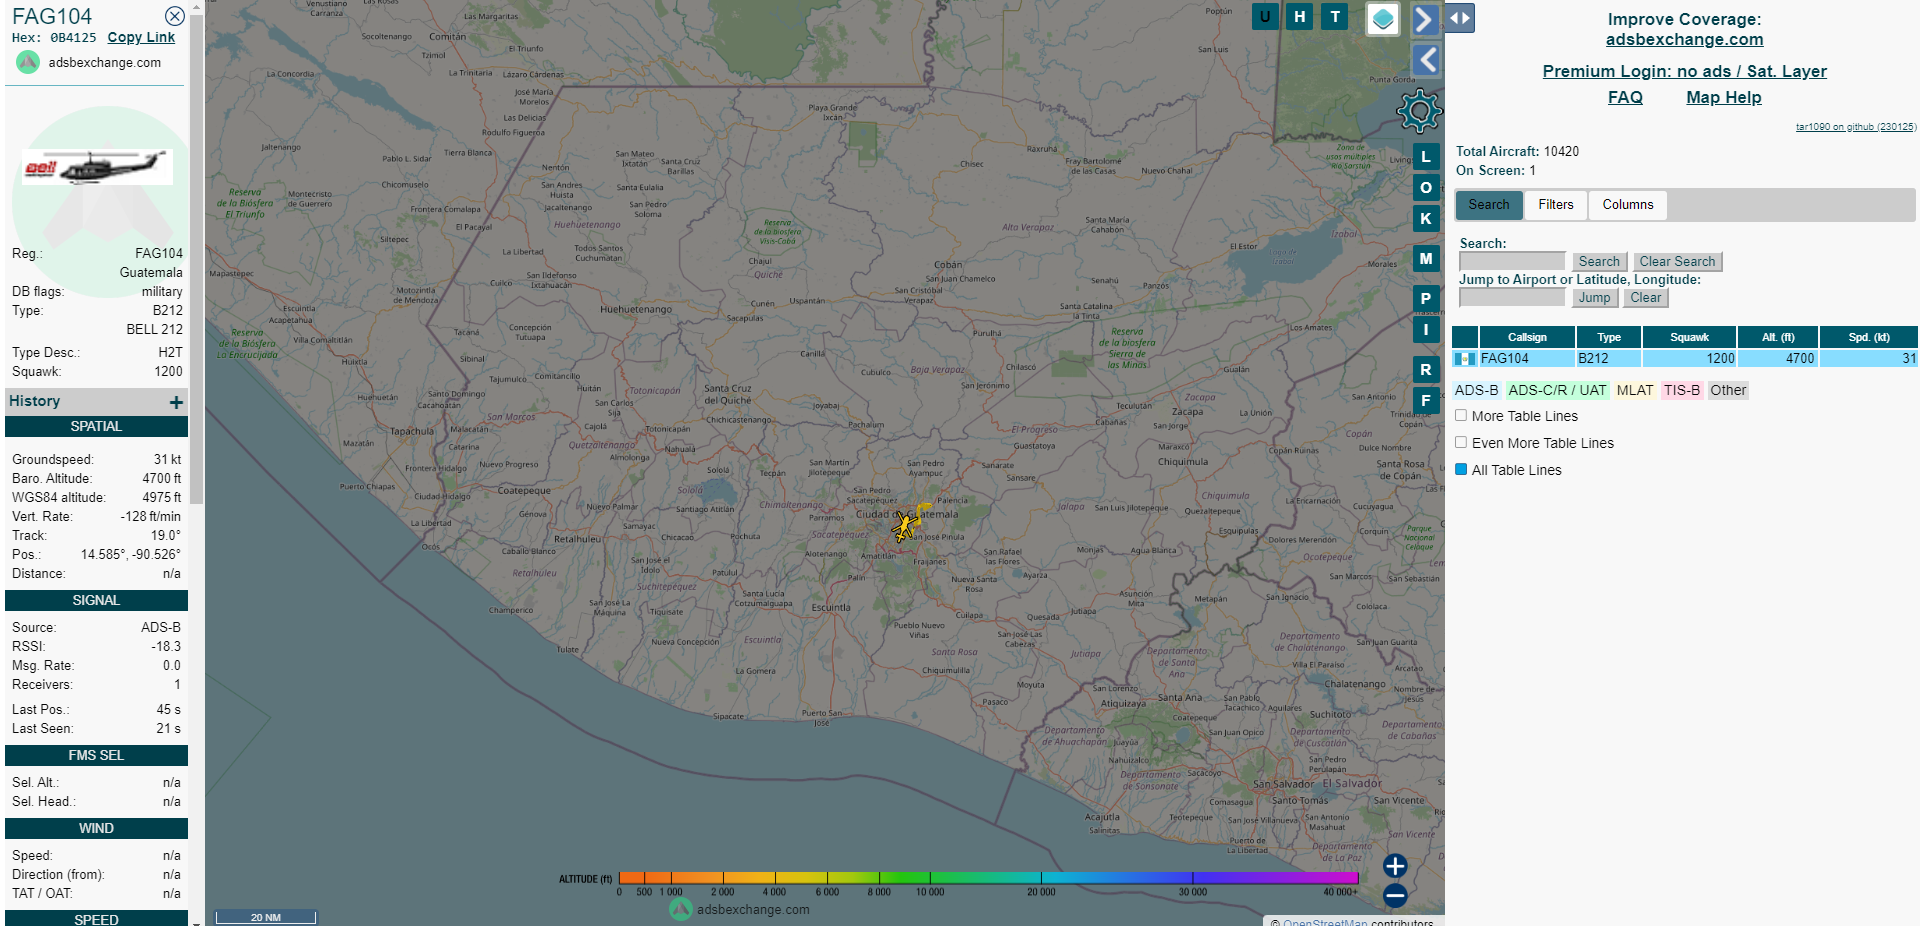Click the SPATIAL section header
The height and width of the screenshot is (926, 1920).
point(96,427)
